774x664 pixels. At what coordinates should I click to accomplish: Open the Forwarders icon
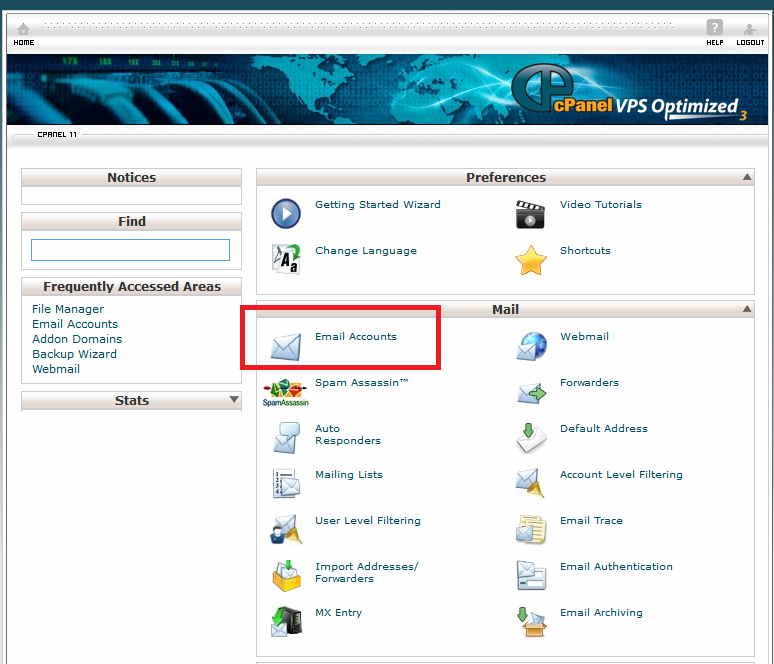(531, 392)
